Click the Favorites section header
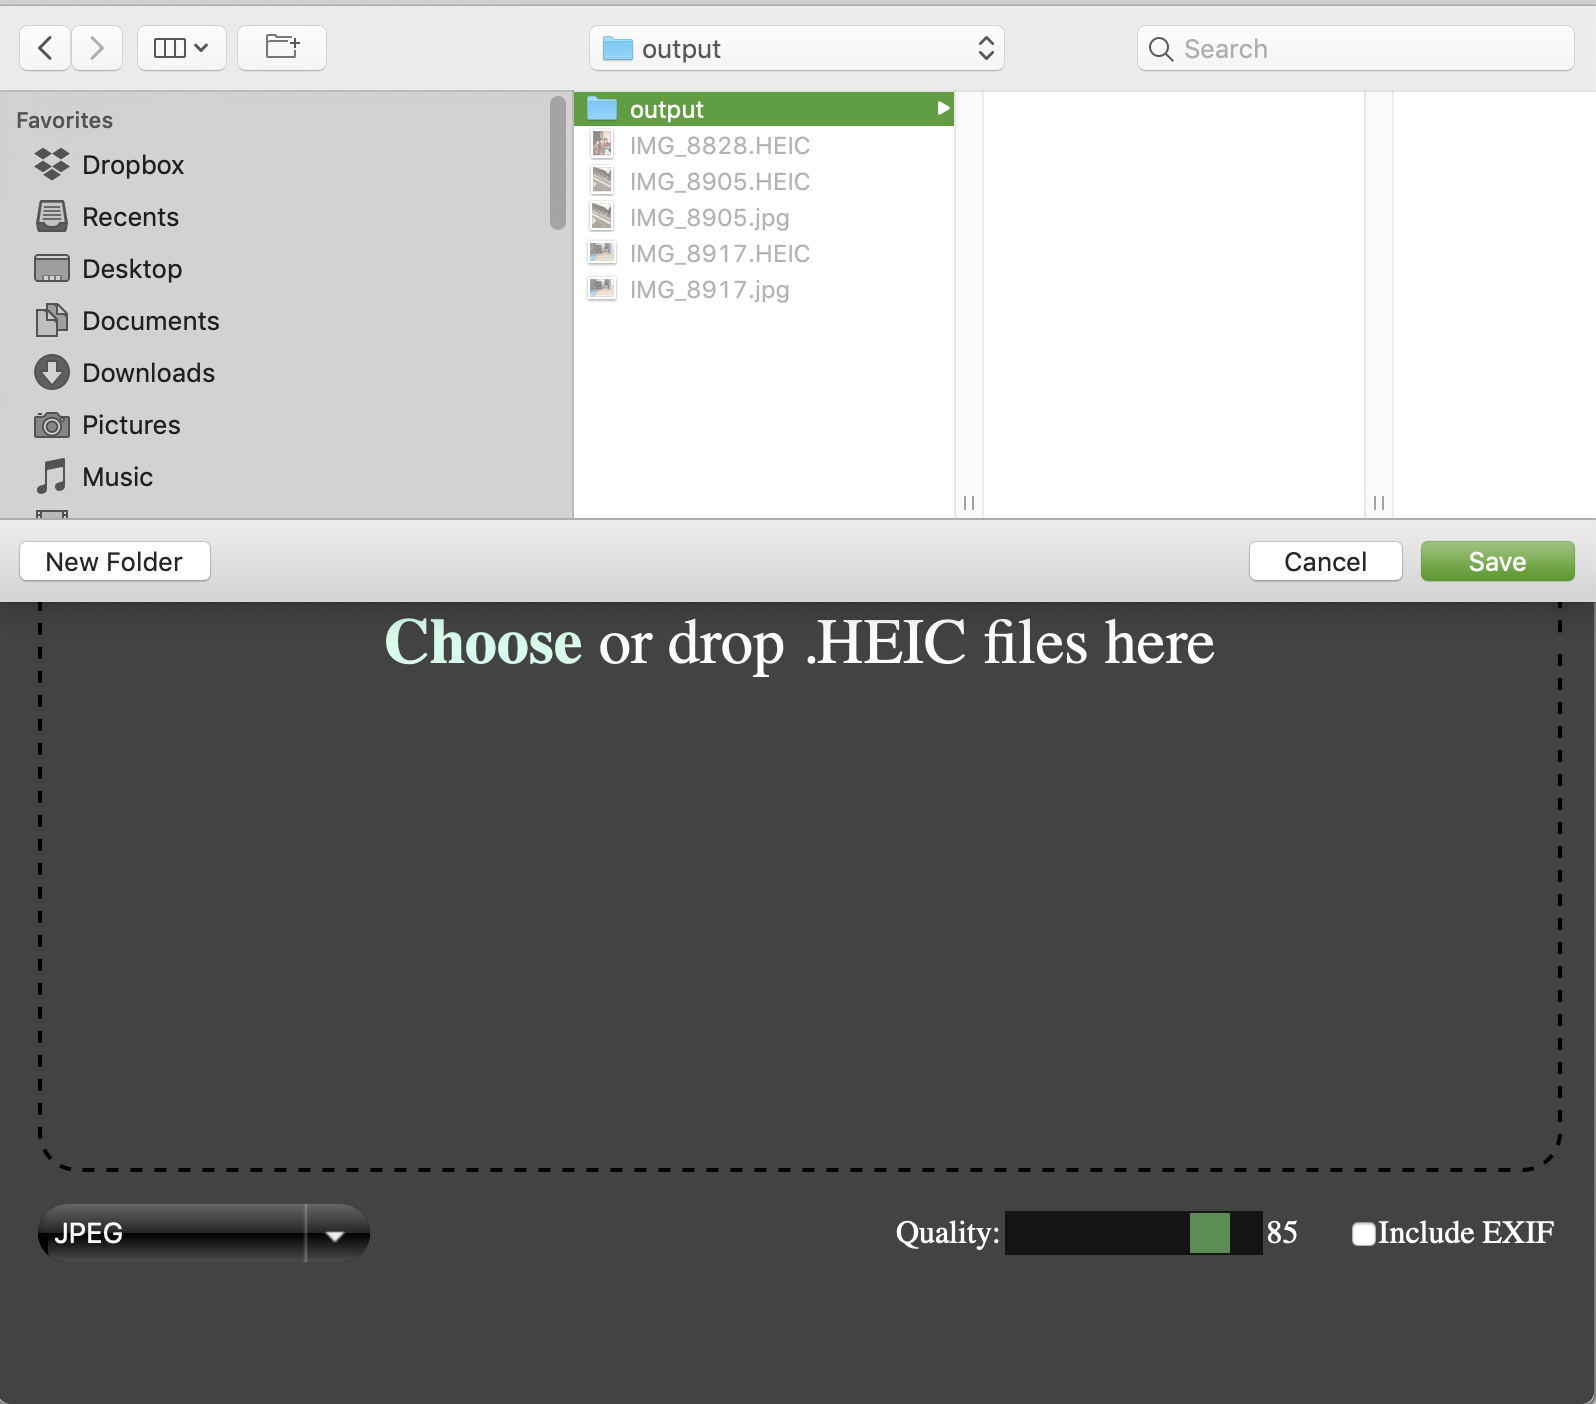Screen dimensions: 1596x1404 pos(65,120)
